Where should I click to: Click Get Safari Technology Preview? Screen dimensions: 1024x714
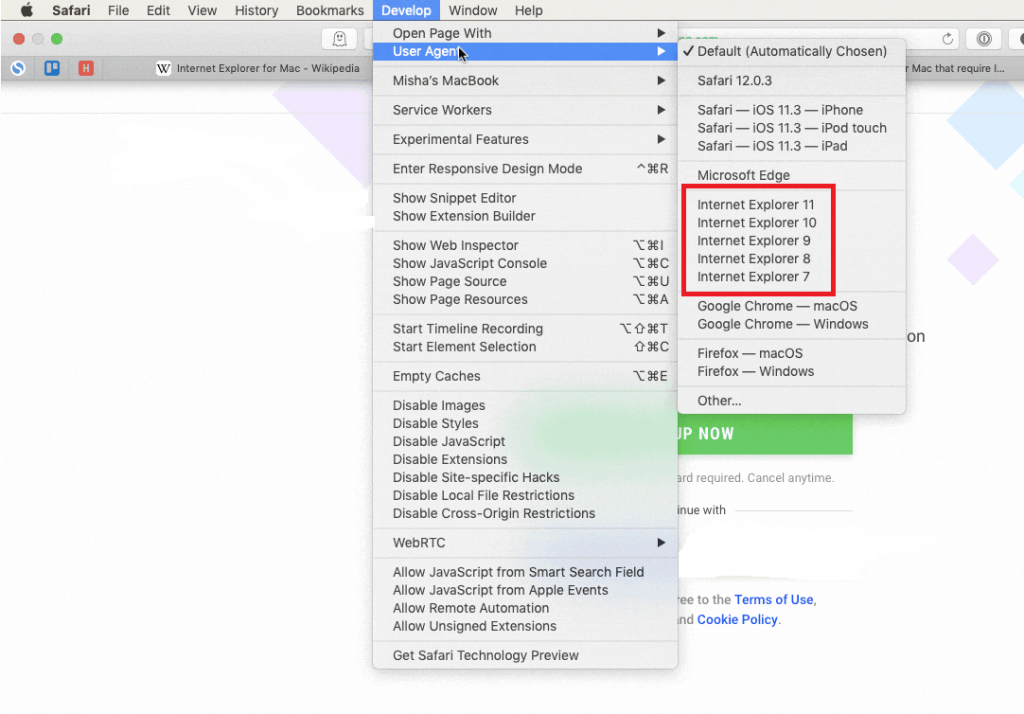(525, 656)
